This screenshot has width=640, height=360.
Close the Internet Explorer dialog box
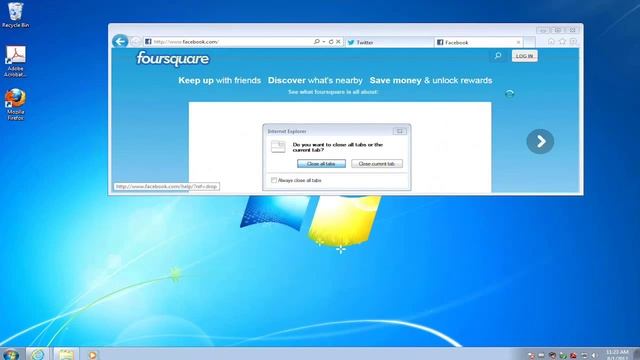pos(400,131)
